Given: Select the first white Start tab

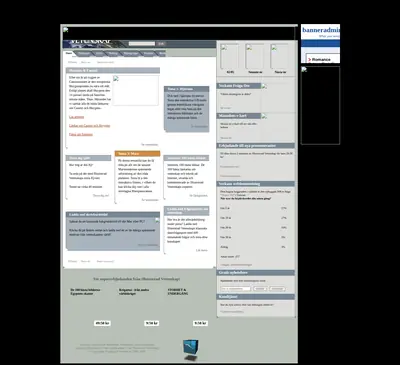Looking at the screenshot, I should 69,53.
